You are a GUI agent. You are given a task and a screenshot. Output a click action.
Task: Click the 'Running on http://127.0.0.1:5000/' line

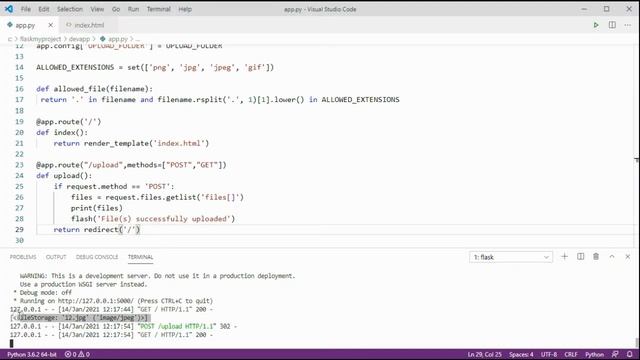point(113,301)
